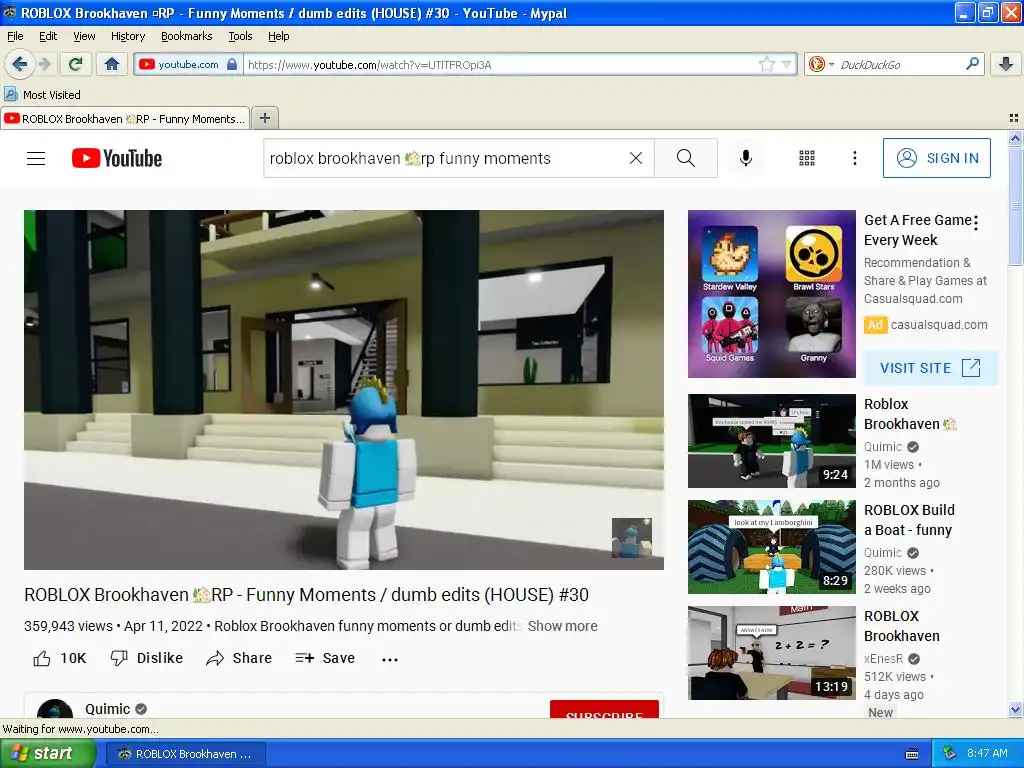Image resolution: width=1024 pixels, height=768 pixels.
Task: Open the DuckDuckGo search engine dropdown
Action: 821,64
